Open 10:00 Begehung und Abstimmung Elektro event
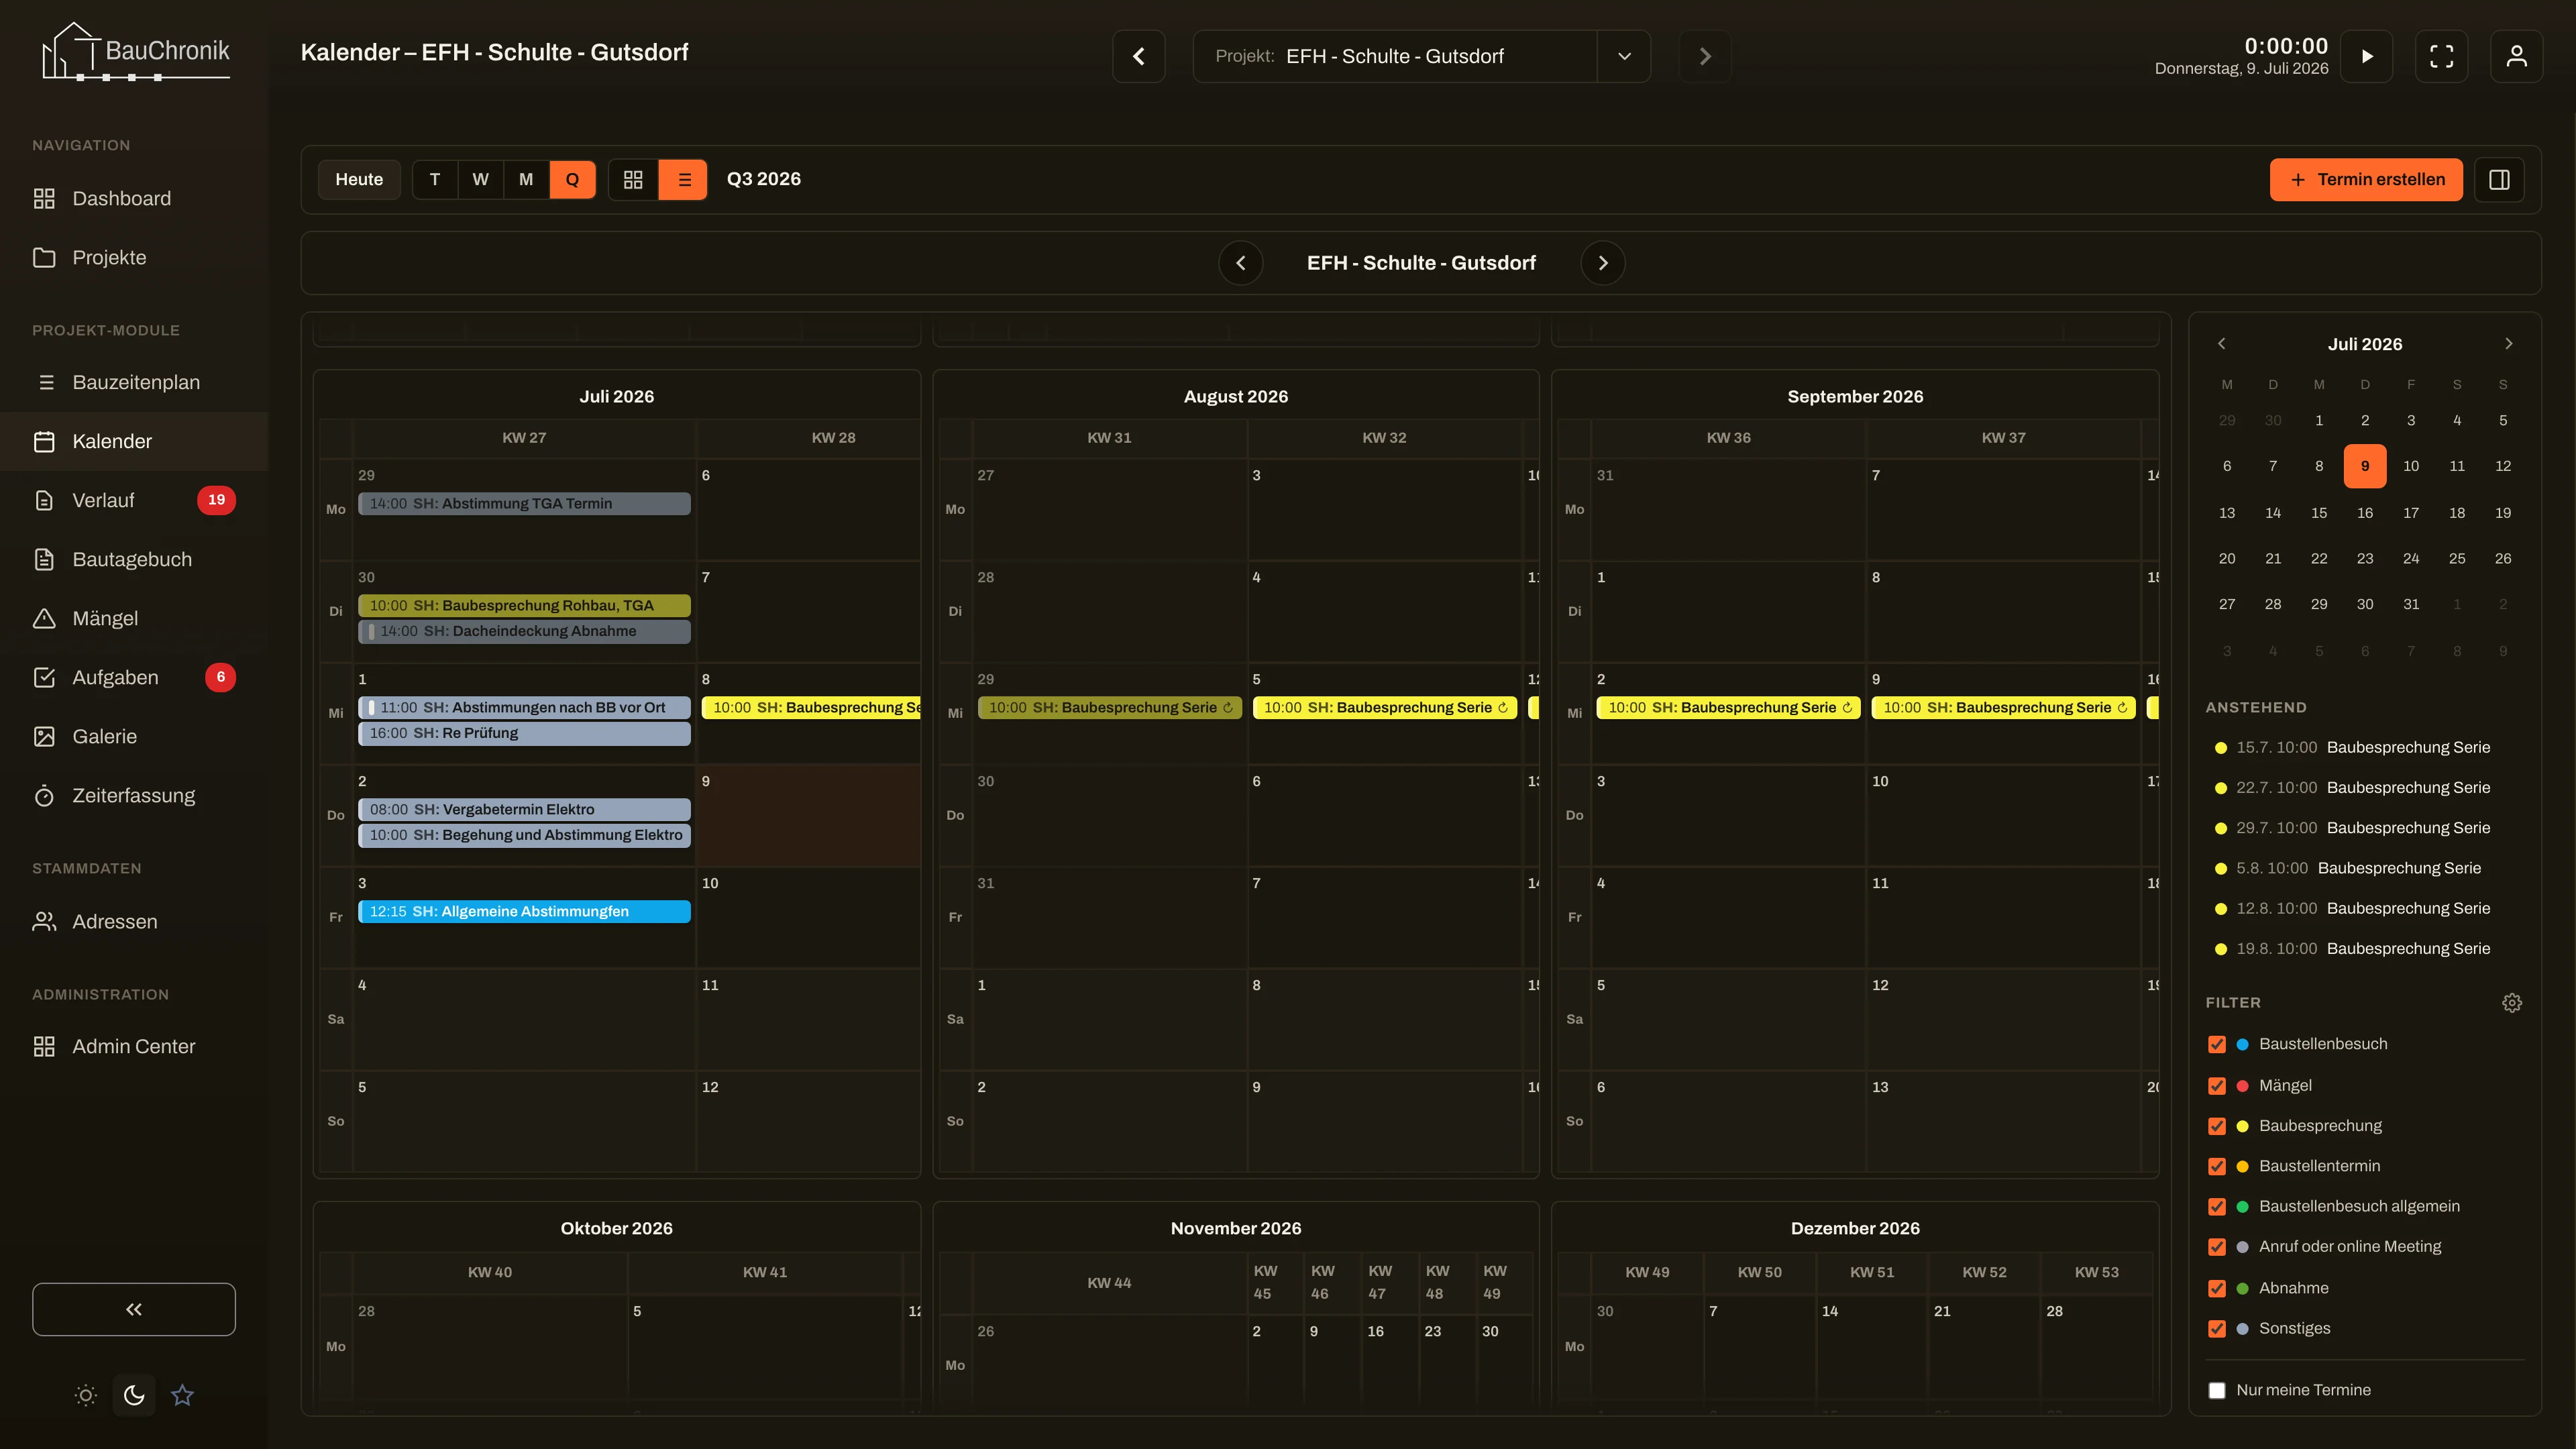This screenshot has width=2576, height=1449. [x=524, y=835]
